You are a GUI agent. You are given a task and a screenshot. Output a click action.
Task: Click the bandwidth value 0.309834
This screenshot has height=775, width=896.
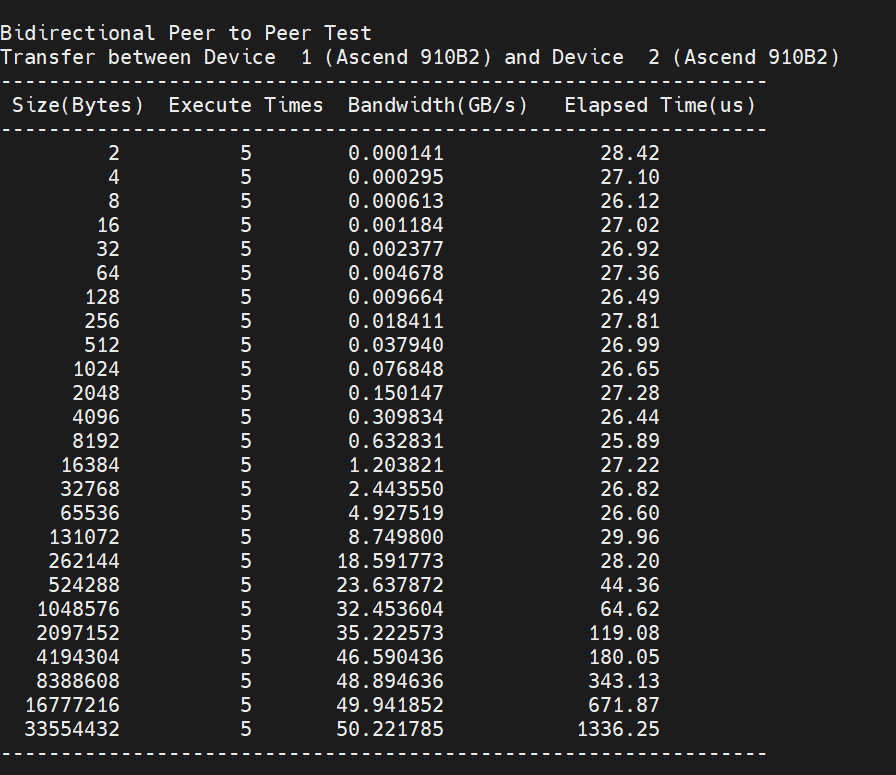pyautogui.click(x=395, y=417)
